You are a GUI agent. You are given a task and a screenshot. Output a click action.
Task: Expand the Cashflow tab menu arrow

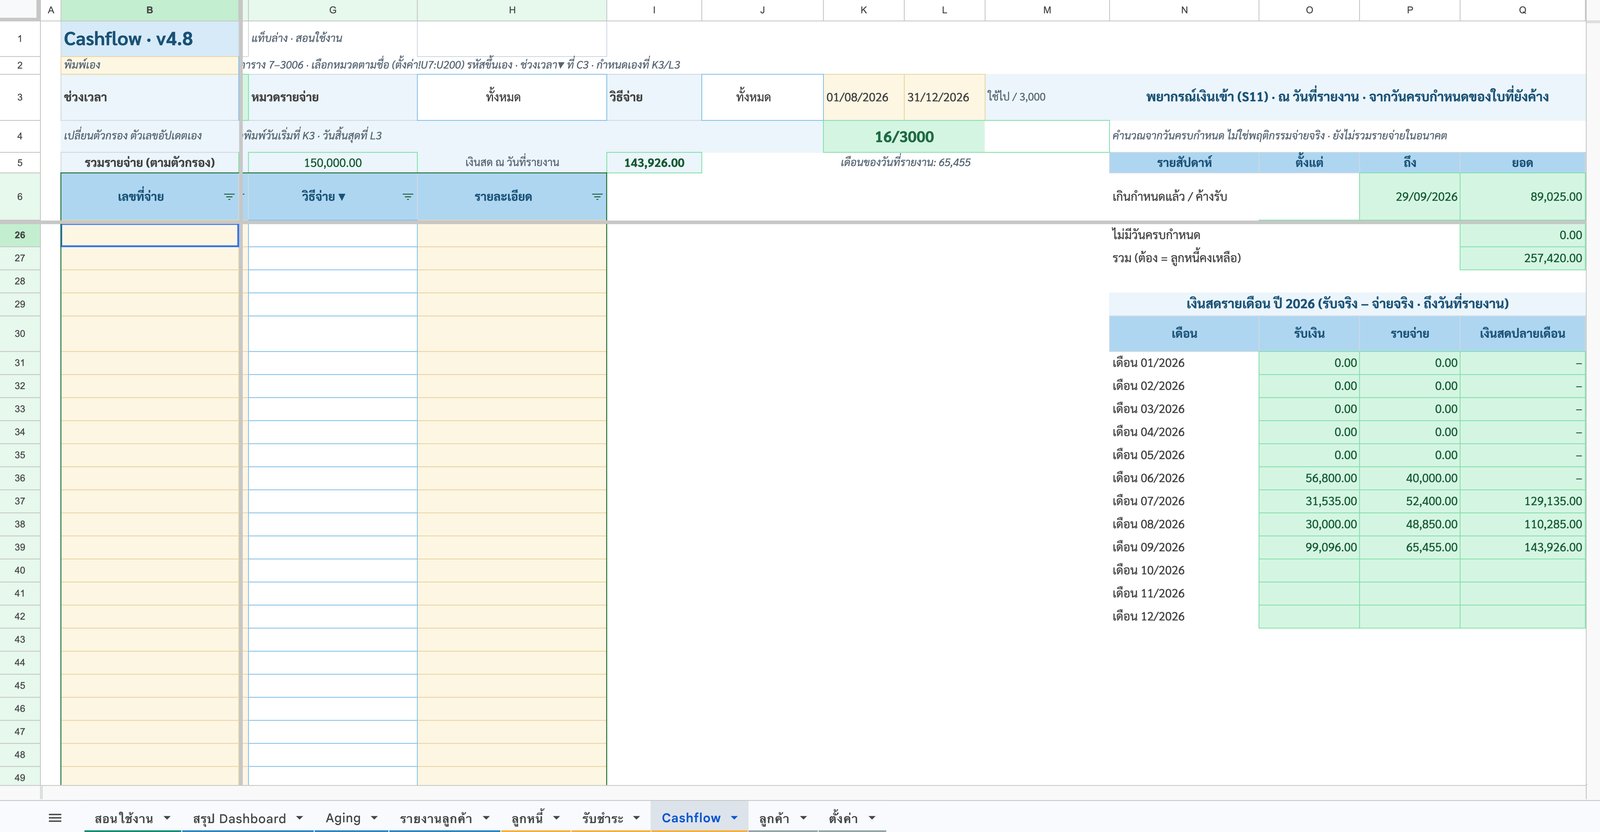coord(734,818)
